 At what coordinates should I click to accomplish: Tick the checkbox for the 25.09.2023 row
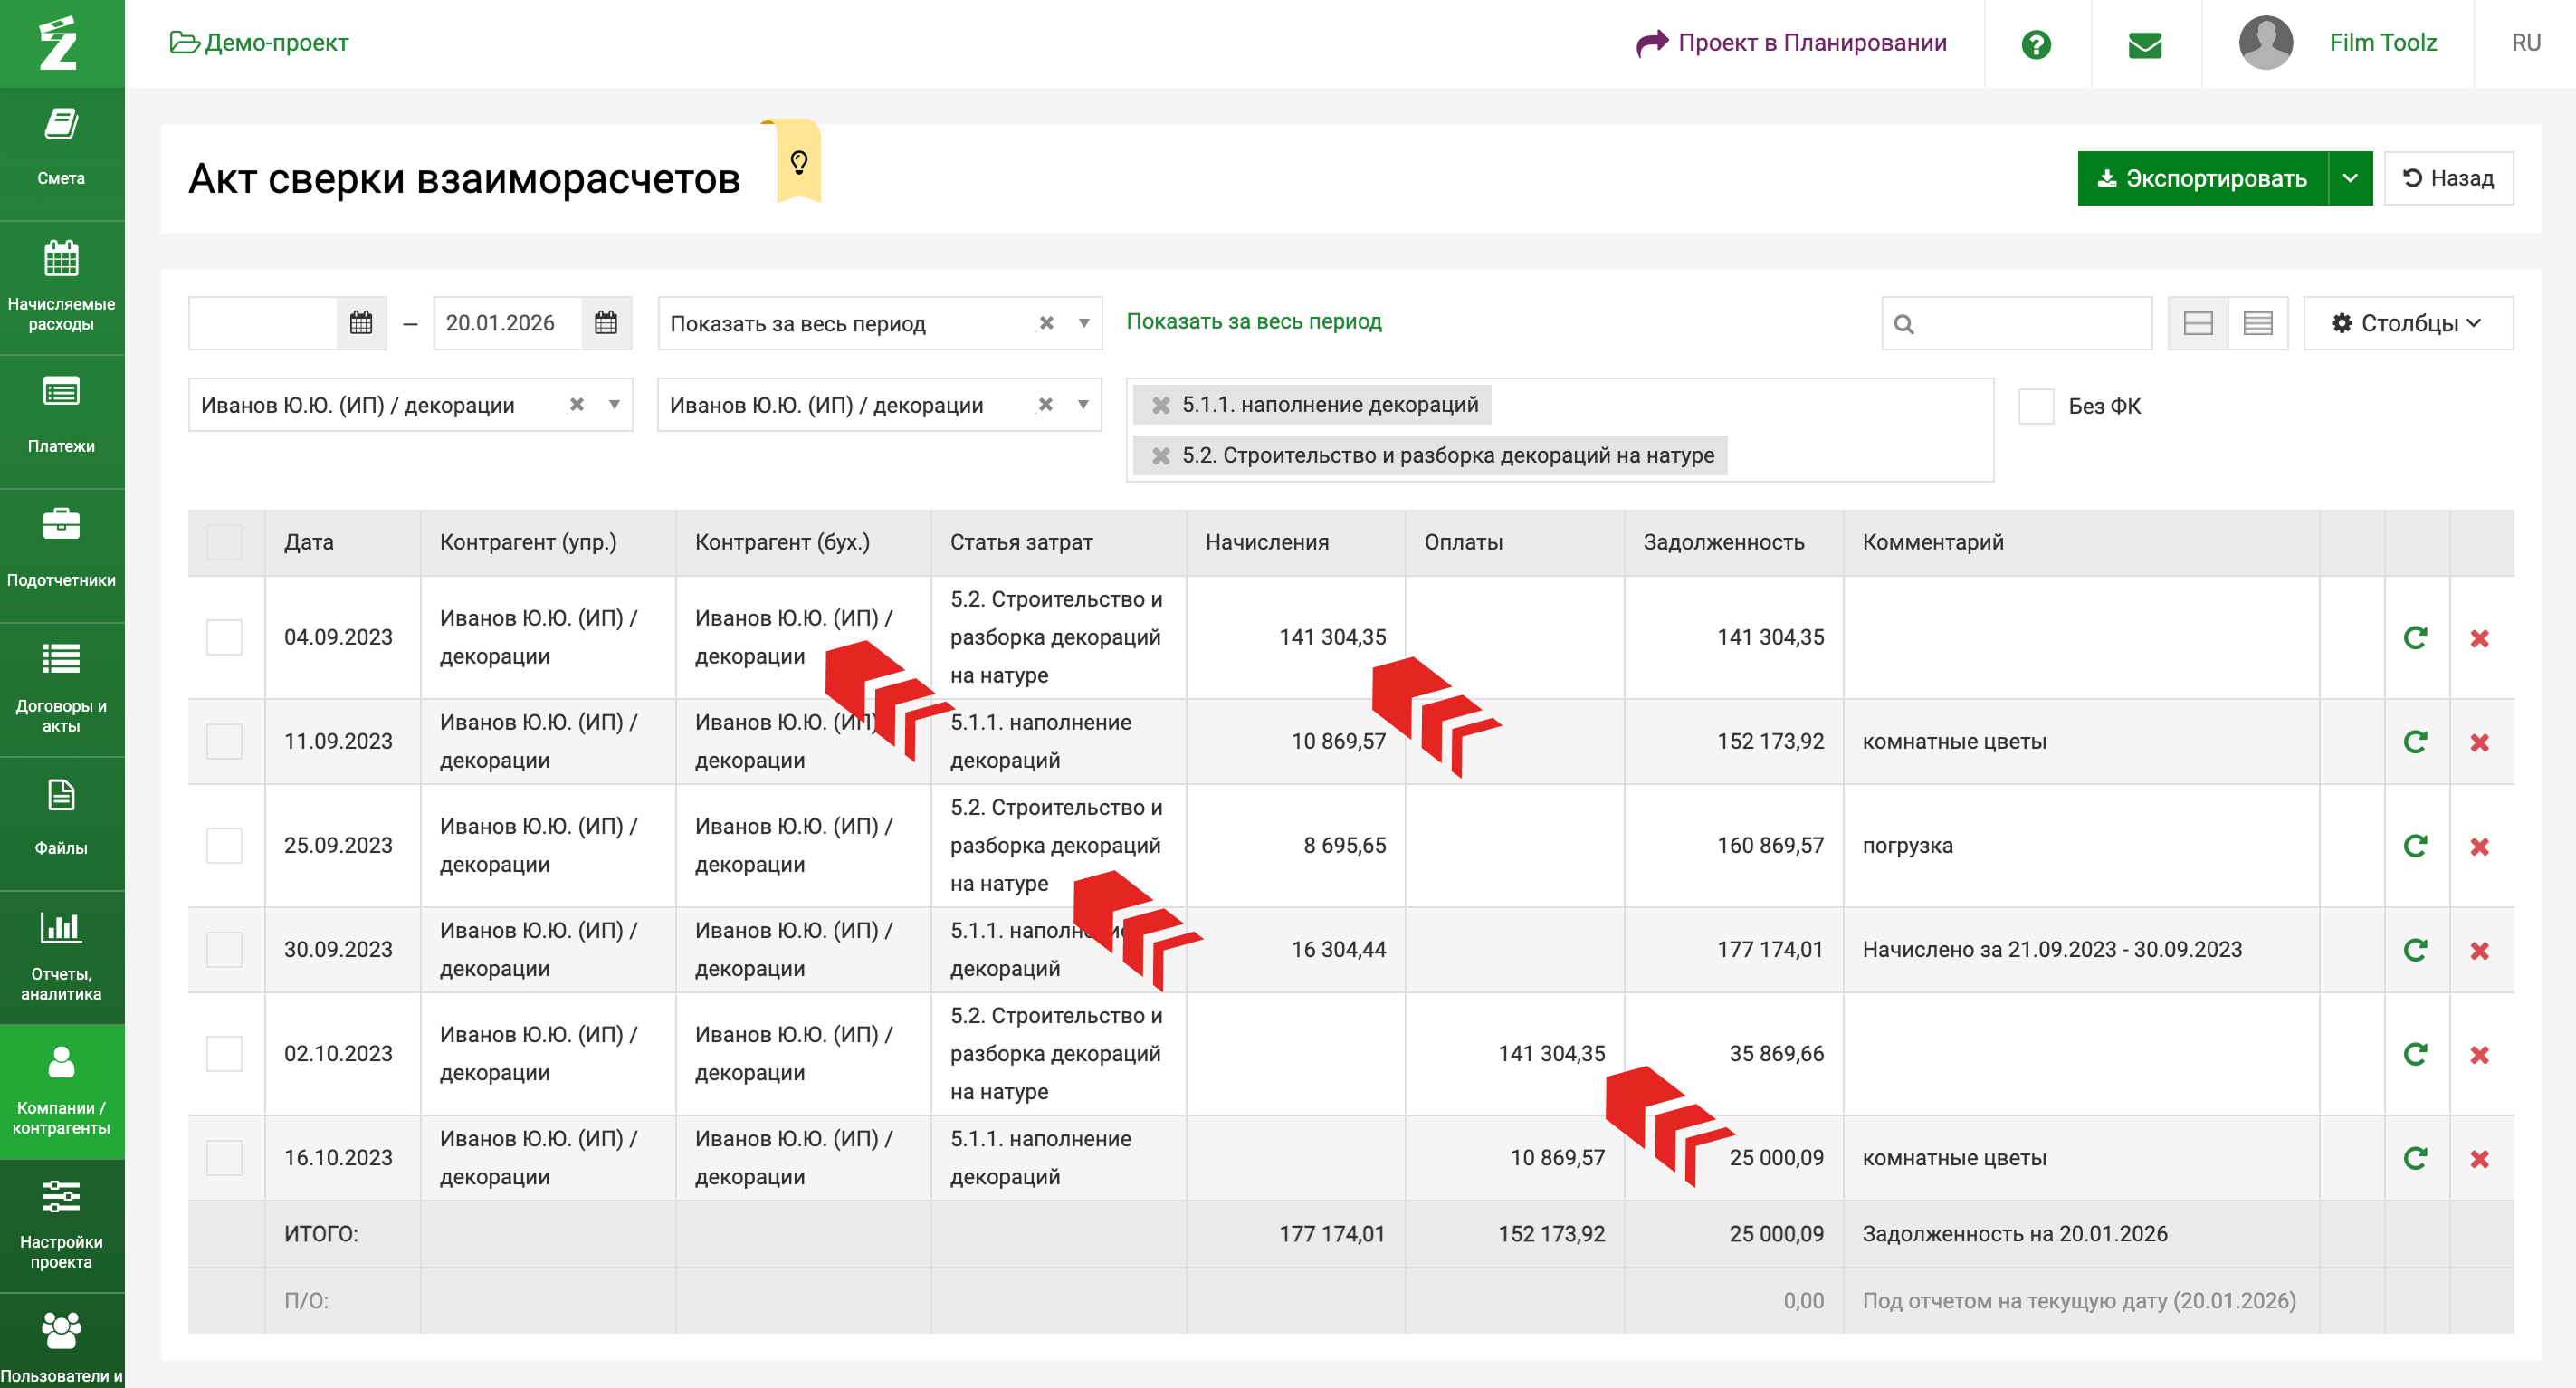point(224,846)
